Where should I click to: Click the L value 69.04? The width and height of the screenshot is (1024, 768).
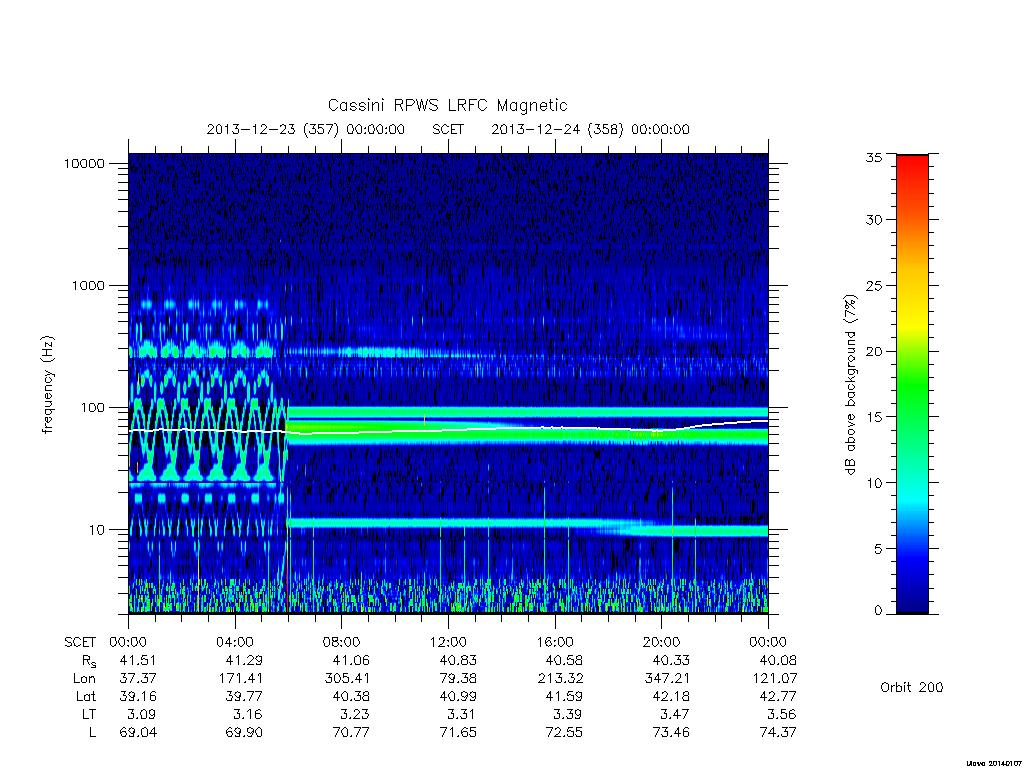pos(138,733)
